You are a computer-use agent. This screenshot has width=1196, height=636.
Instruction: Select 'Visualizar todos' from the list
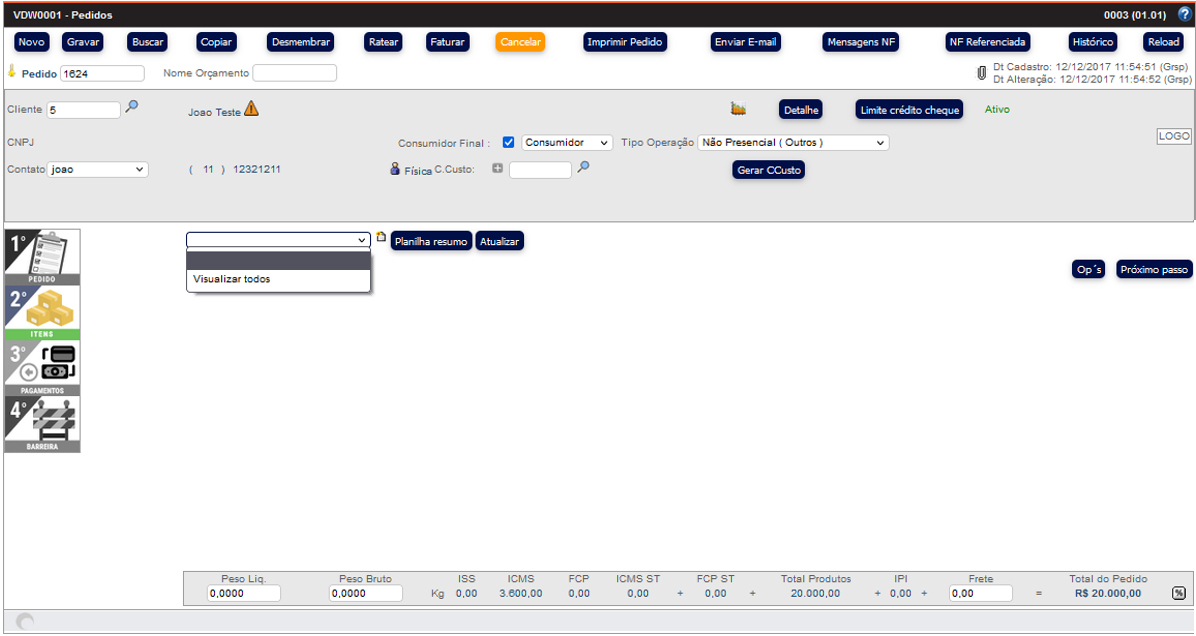click(231, 279)
